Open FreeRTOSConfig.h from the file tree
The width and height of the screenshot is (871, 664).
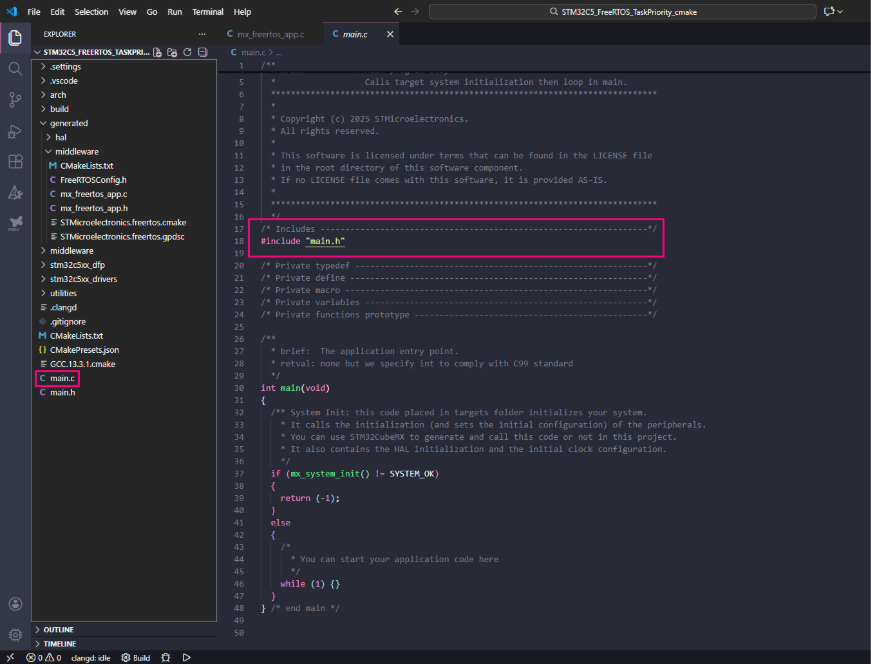point(93,180)
